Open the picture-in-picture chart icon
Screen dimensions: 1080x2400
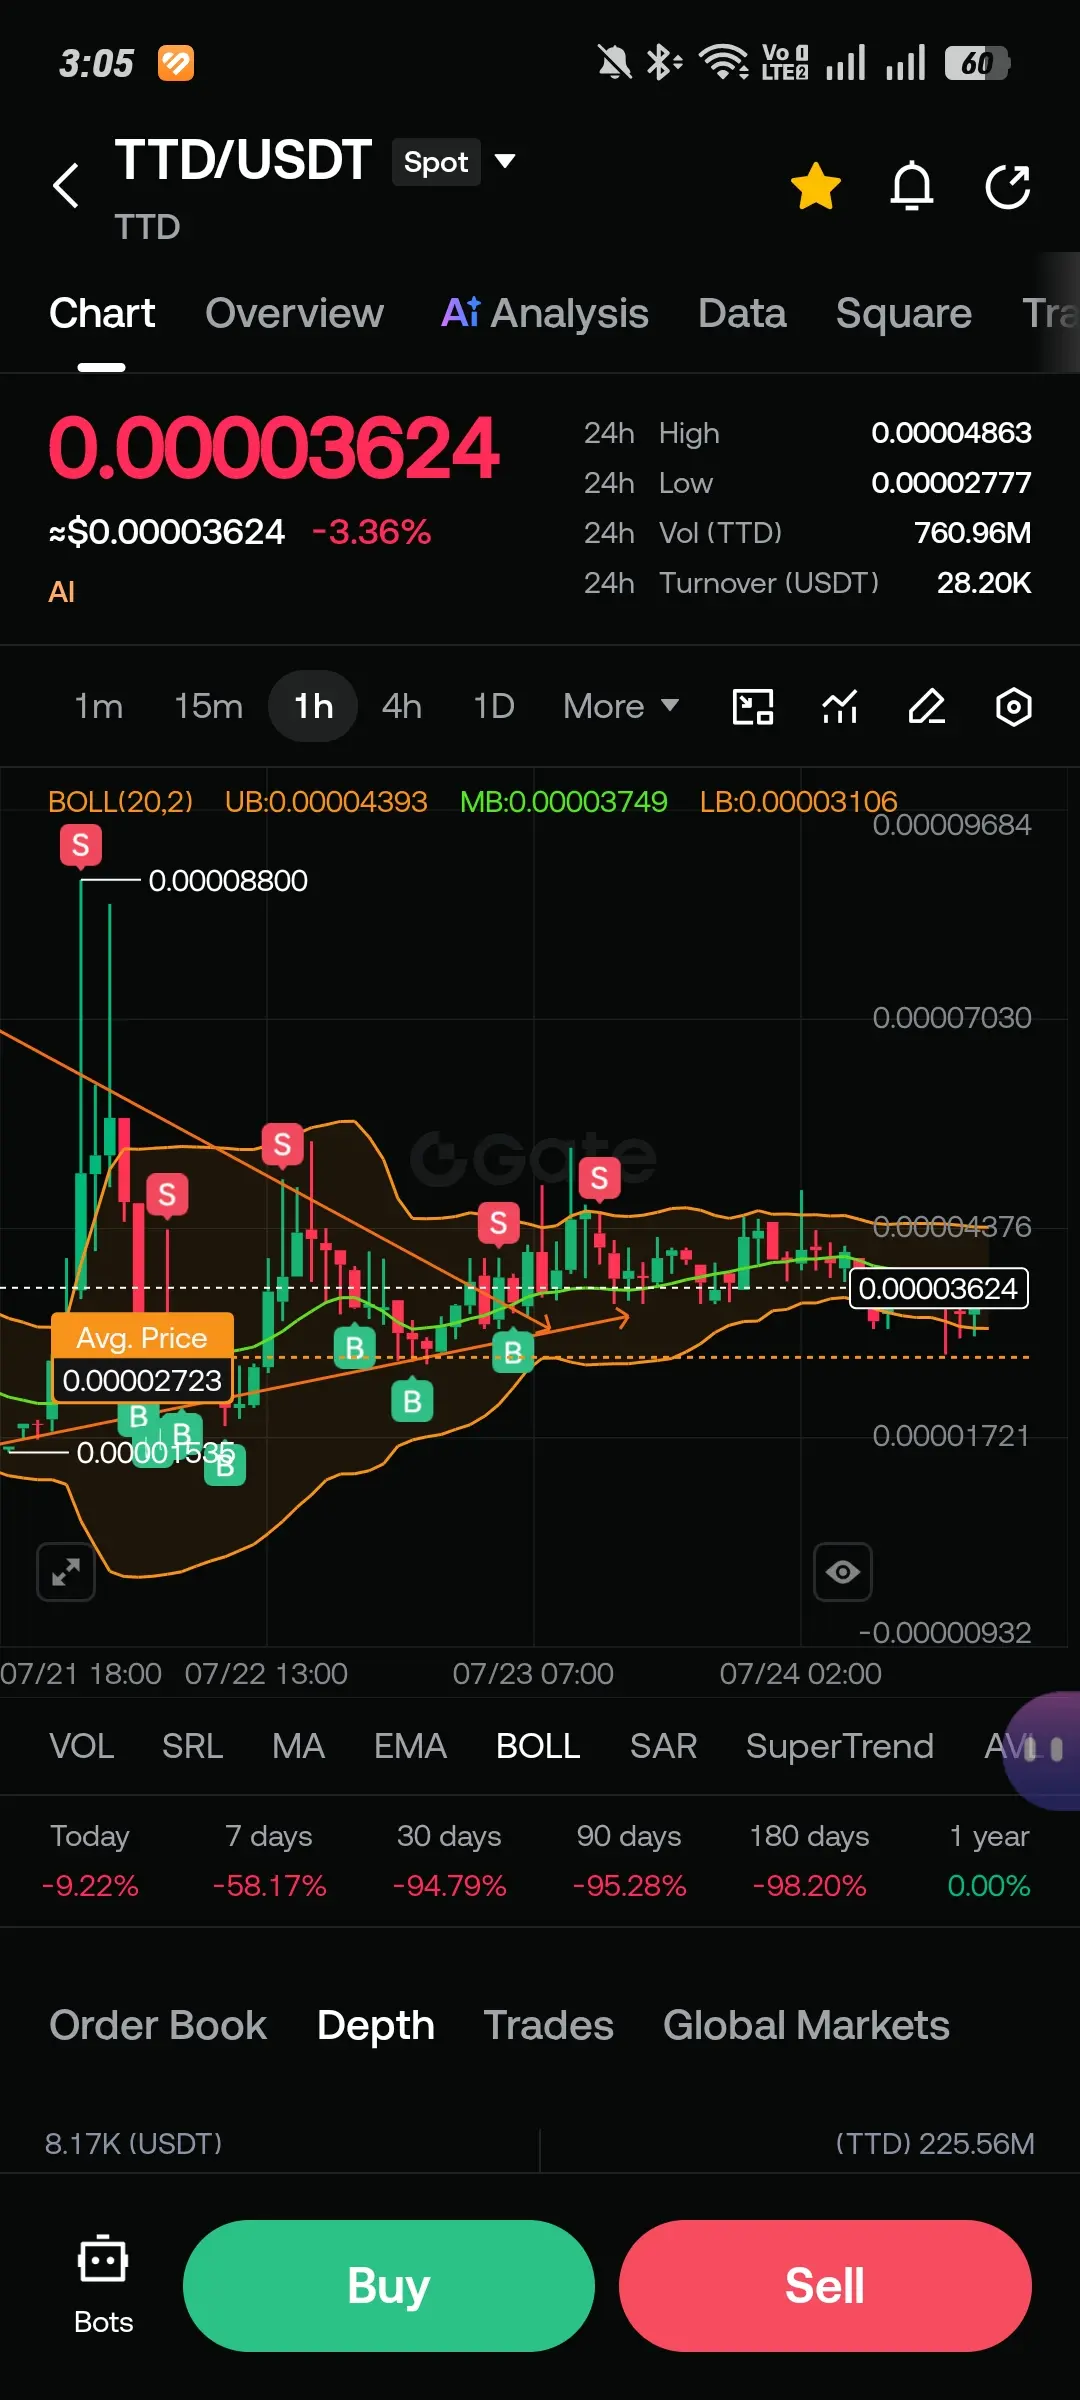pos(753,707)
